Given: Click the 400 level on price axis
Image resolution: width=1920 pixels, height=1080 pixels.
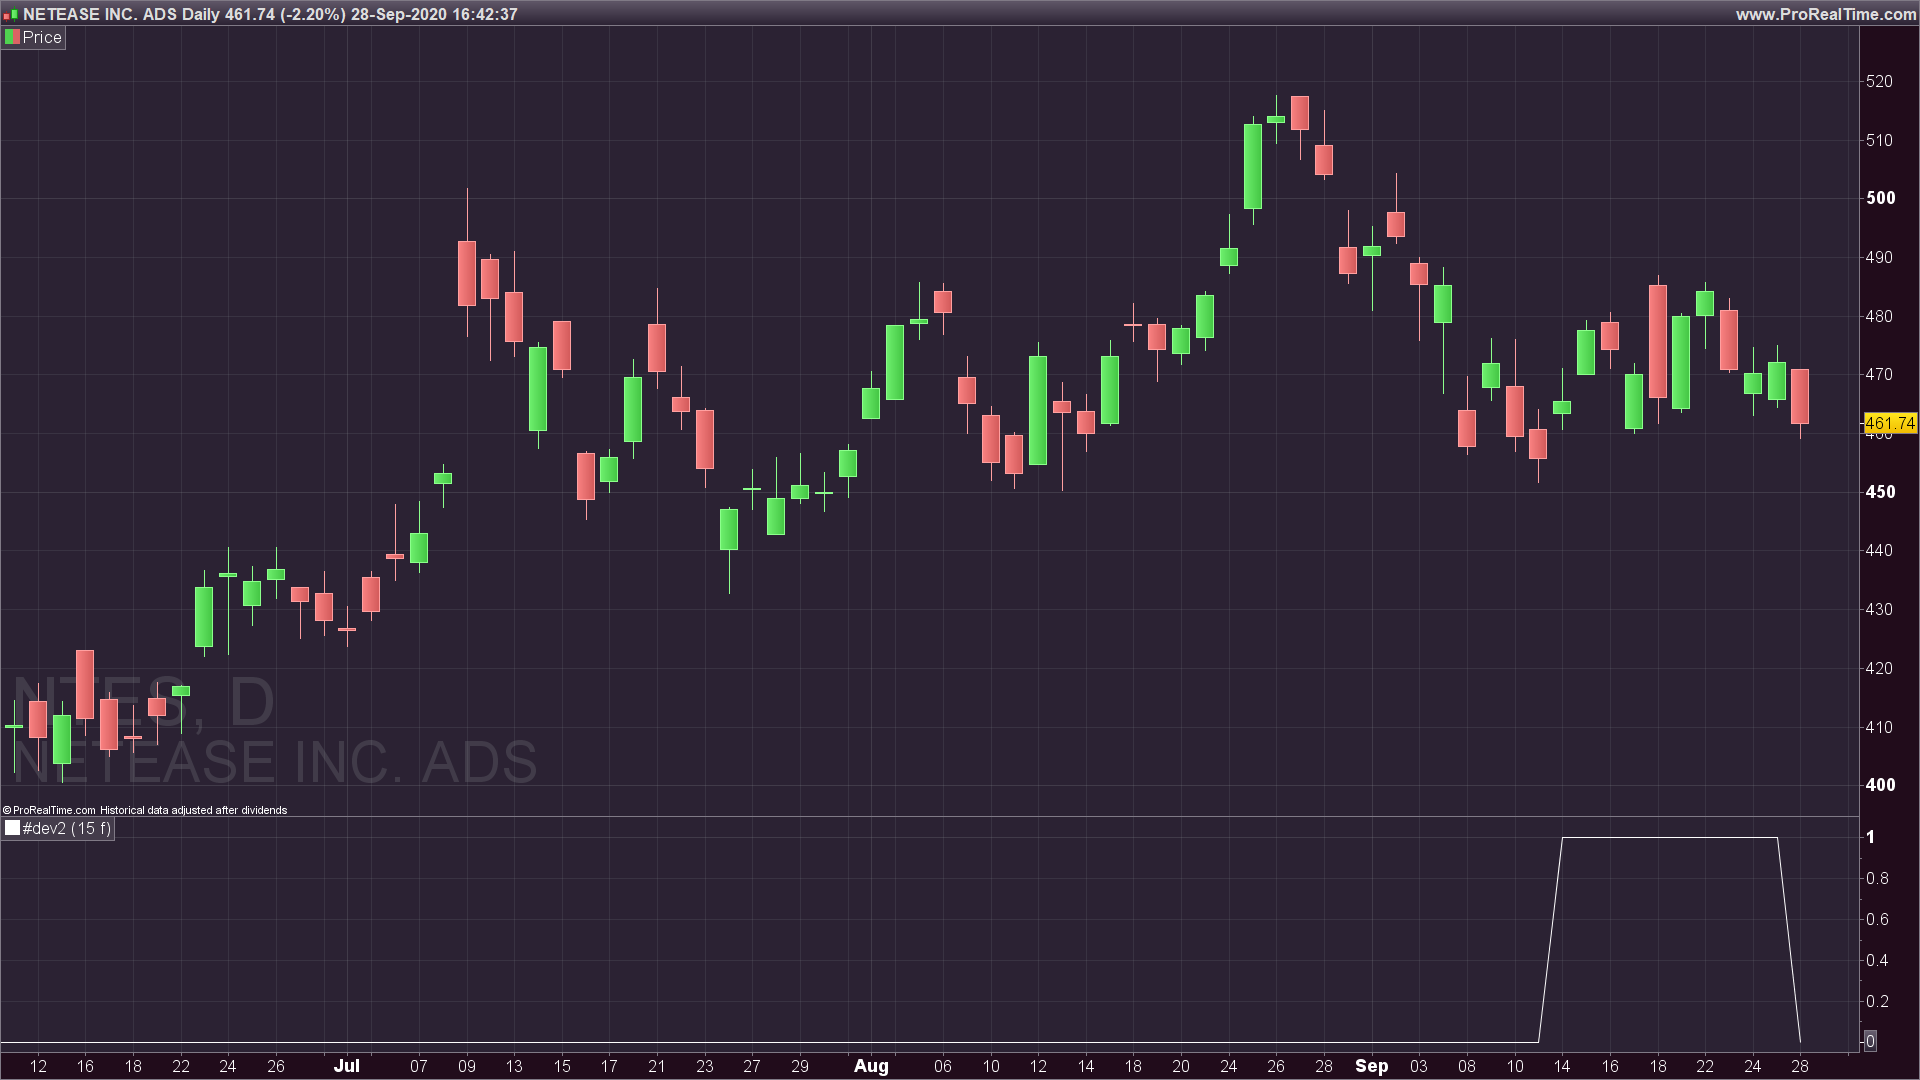Looking at the screenshot, I should (x=1880, y=785).
